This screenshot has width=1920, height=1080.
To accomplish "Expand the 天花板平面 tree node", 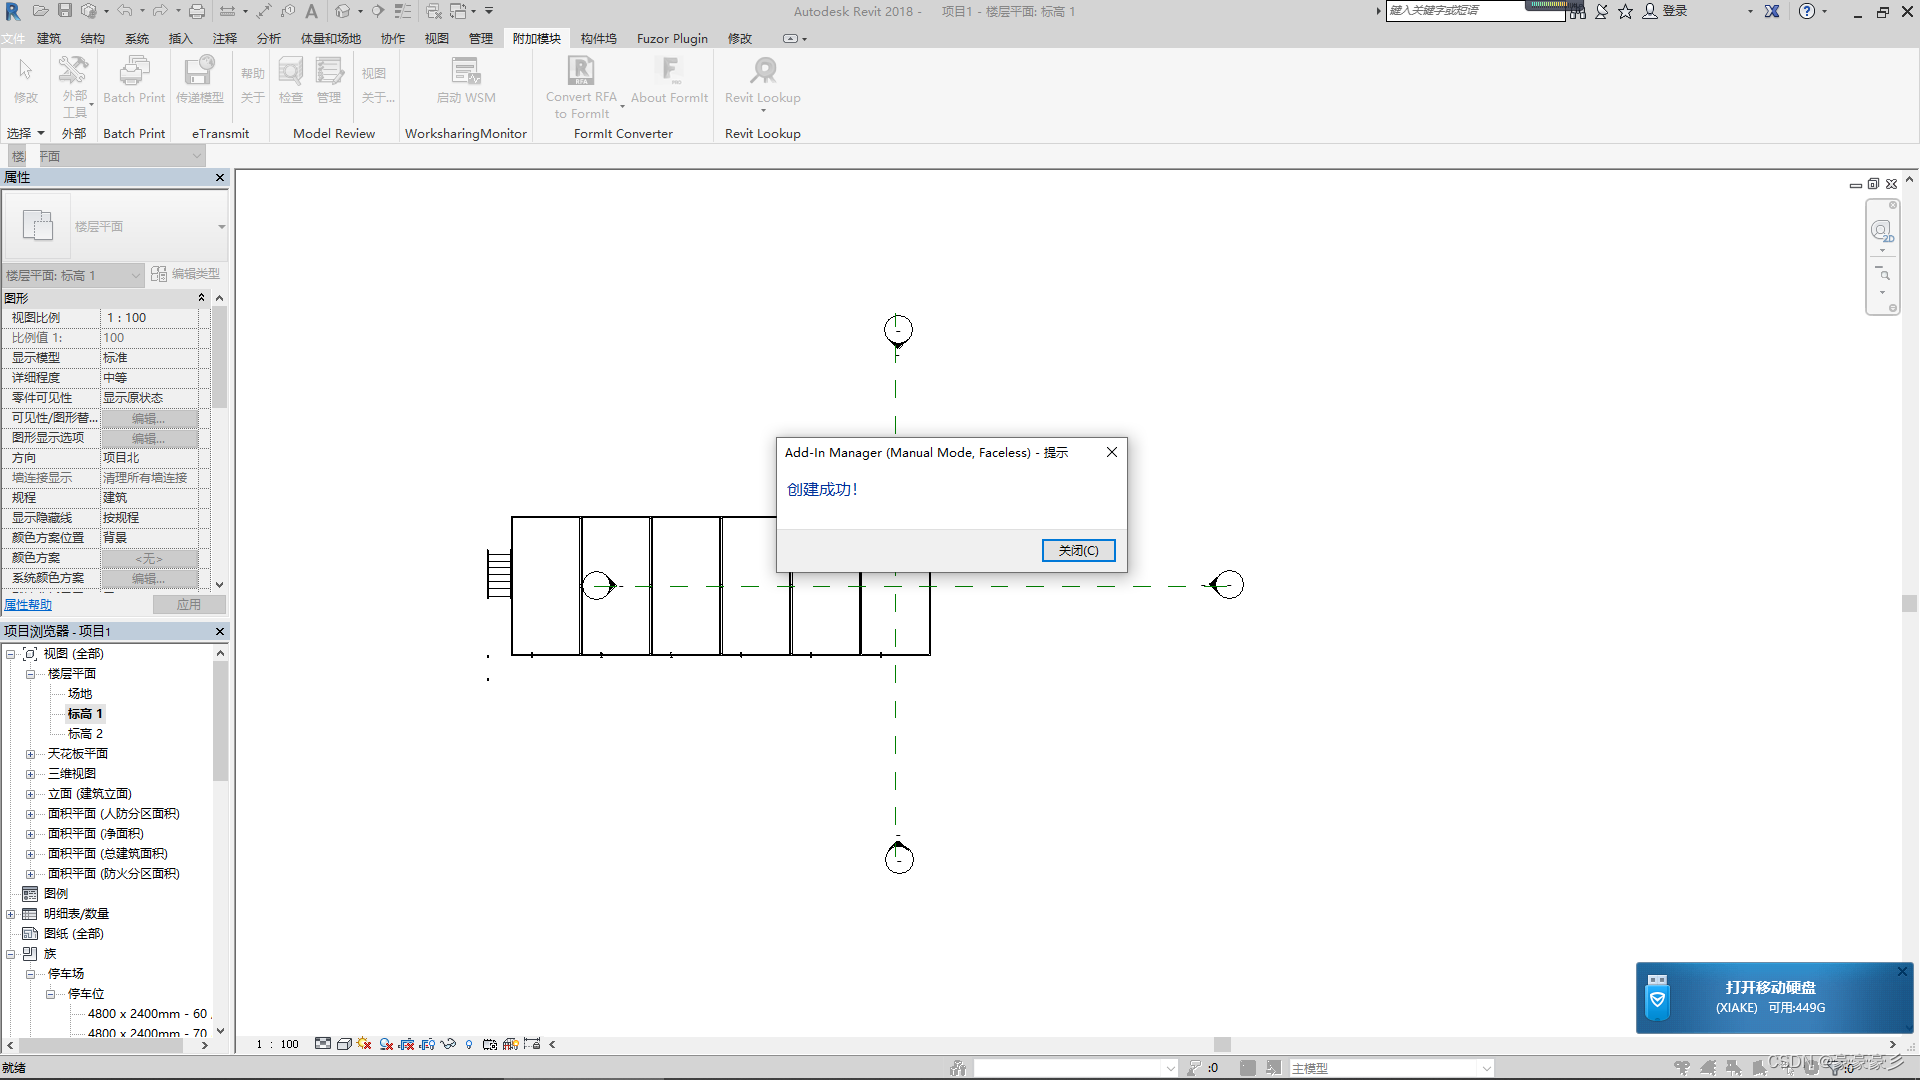I will 30,754.
